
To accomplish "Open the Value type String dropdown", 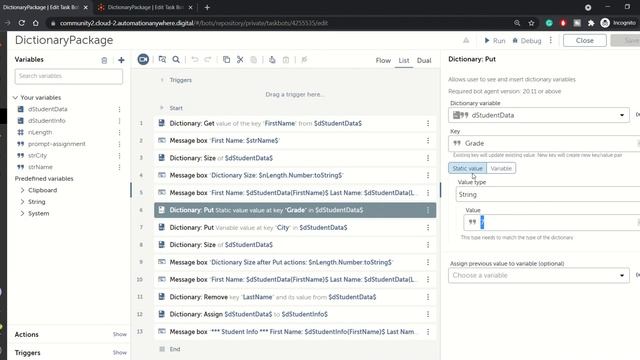I will pos(548,195).
